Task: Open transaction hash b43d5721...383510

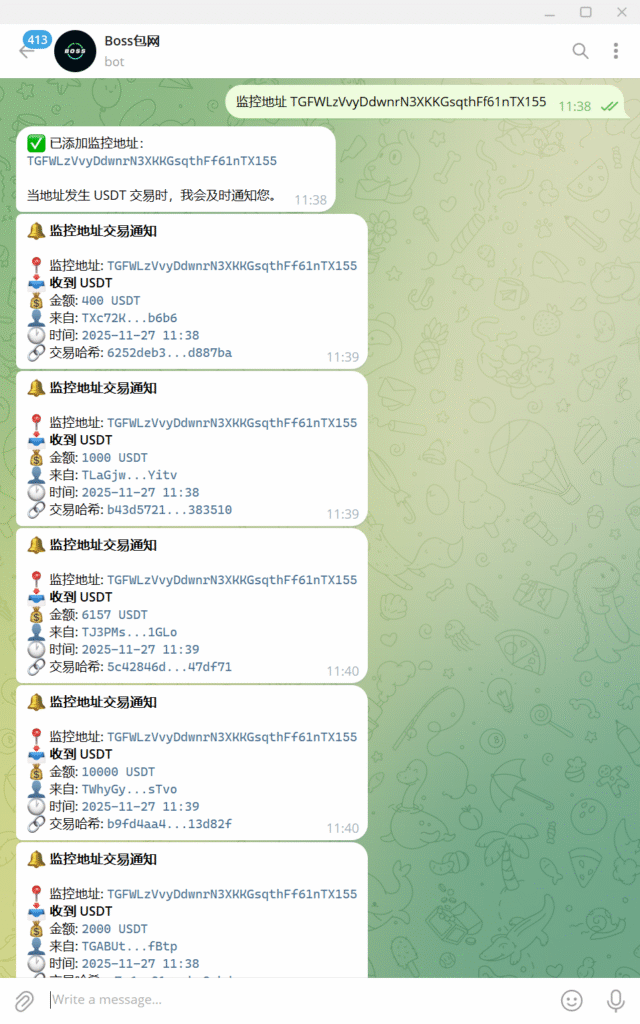Action: (x=169, y=509)
